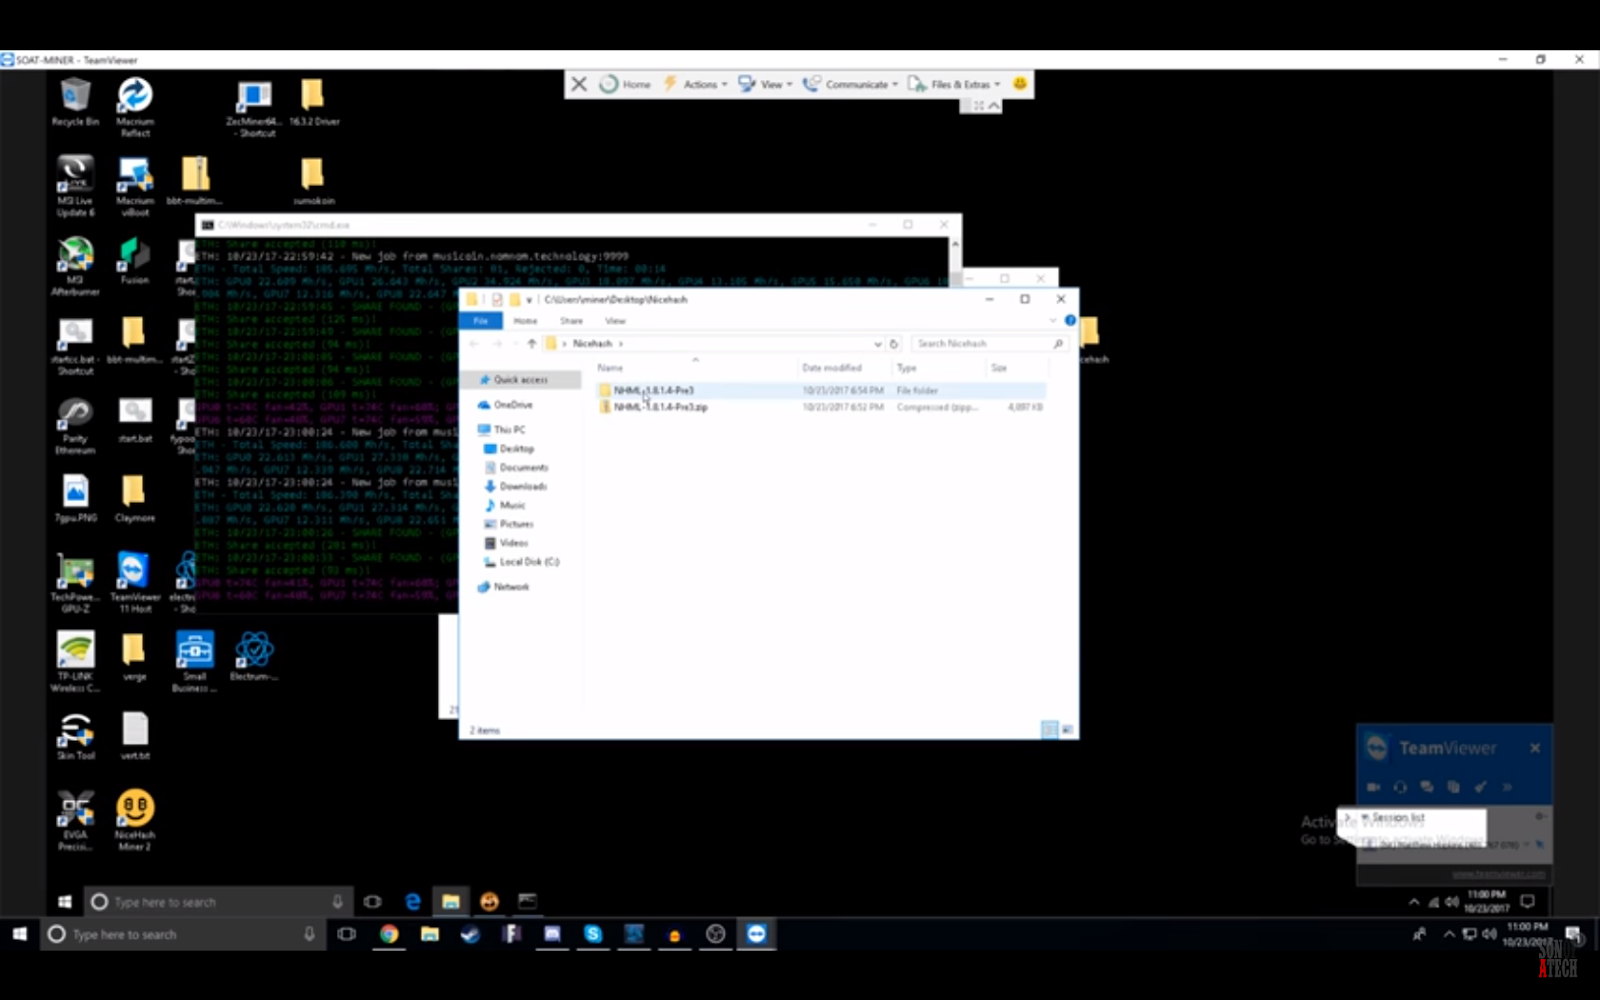Collapse the TeamViewer toolbar with the chevron
Screen dimensions: 1600x1000
994,106
